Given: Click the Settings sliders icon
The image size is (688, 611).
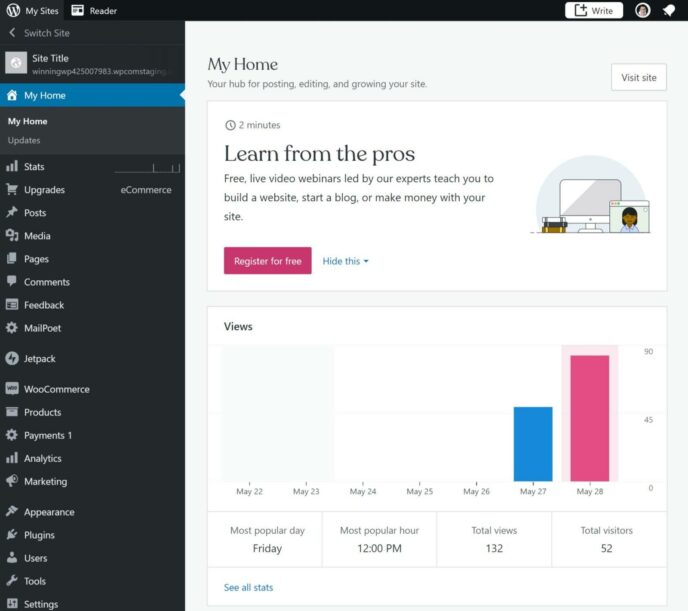Looking at the screenshot, I should coord(12,604).
